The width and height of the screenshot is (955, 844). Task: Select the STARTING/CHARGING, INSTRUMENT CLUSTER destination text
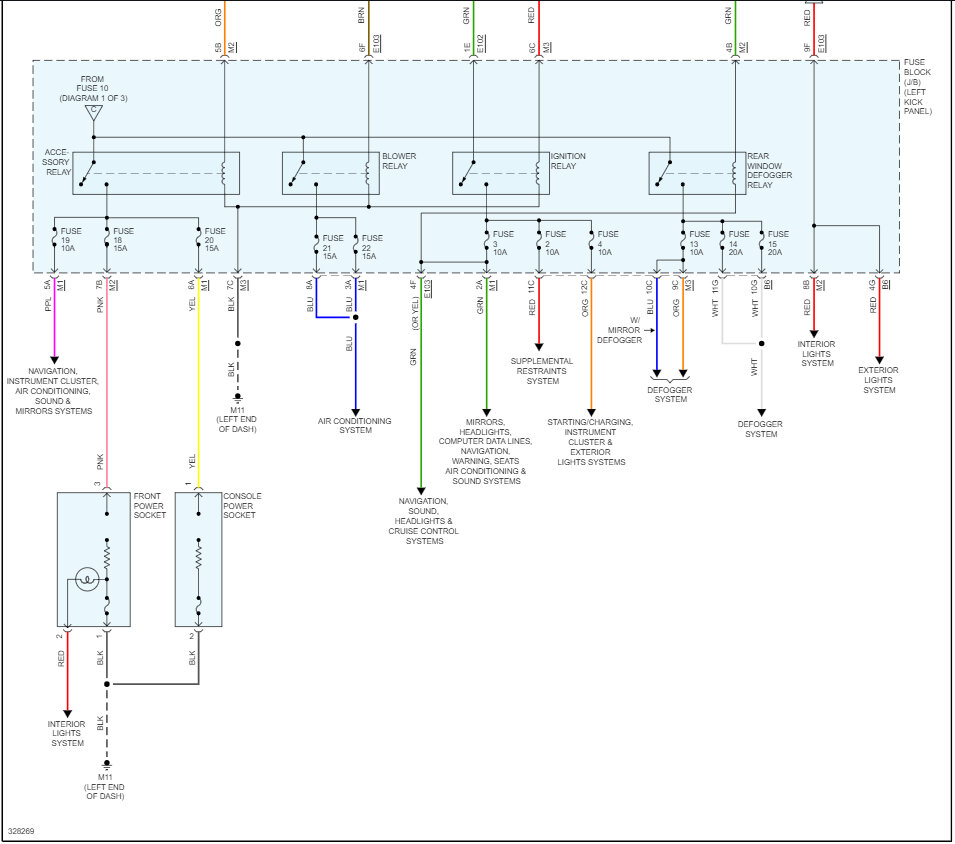pyautogui.click(x=590, y=442)
